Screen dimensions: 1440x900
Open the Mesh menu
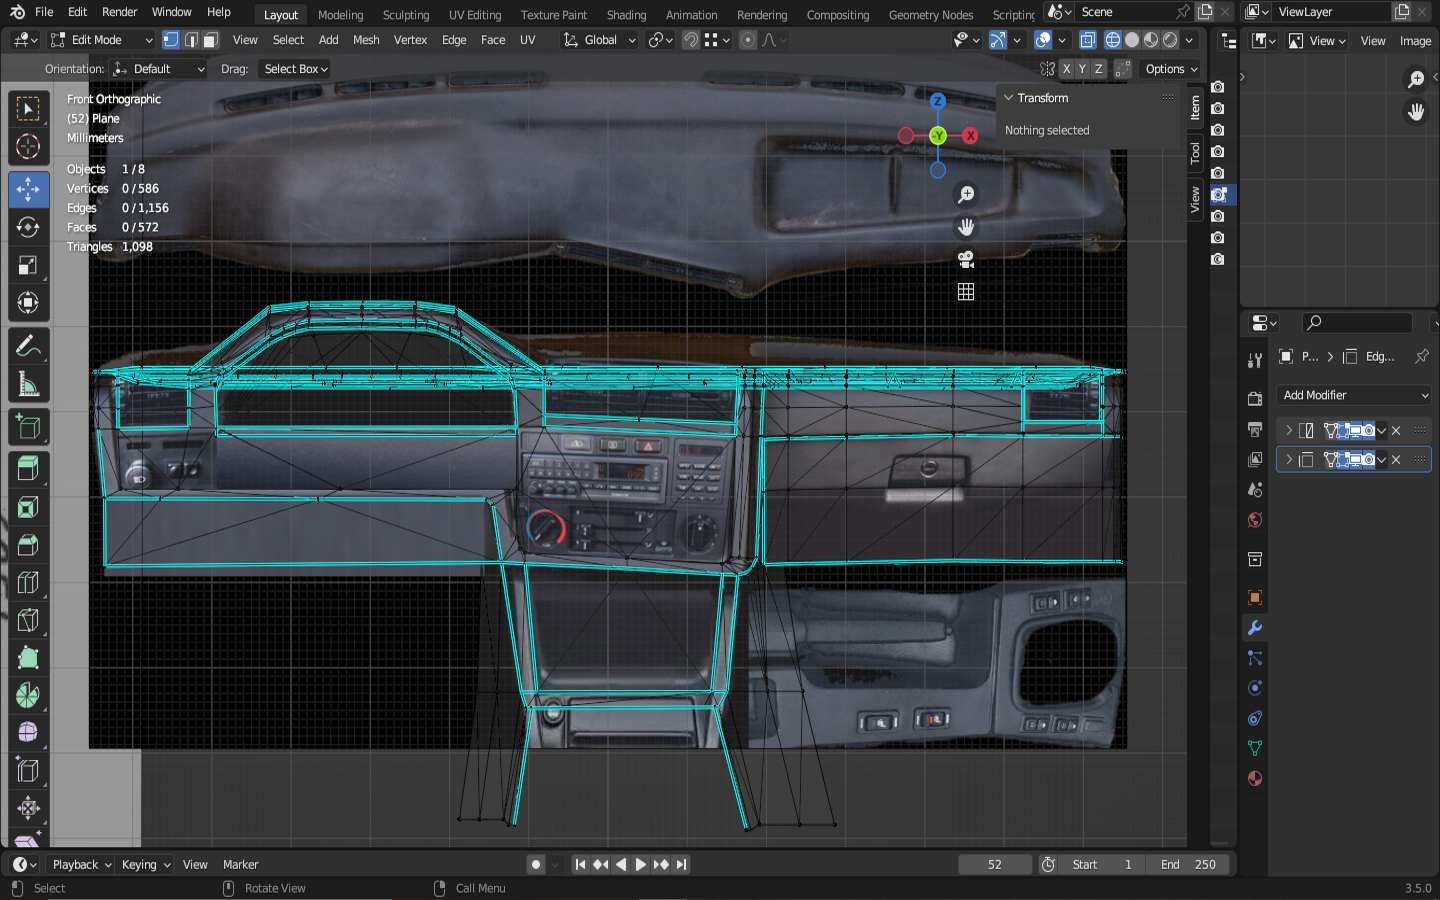[x=366, y=40]
